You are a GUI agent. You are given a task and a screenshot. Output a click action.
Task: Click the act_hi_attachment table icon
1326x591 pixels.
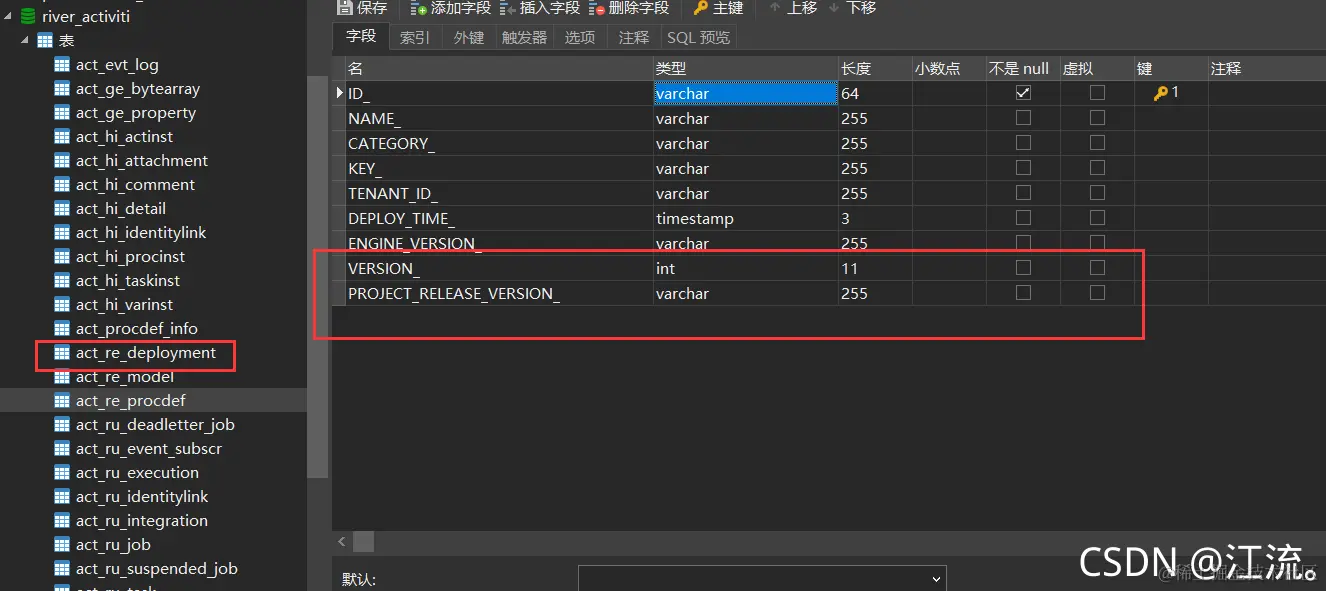pyautogui.click(x=62, y=161)
